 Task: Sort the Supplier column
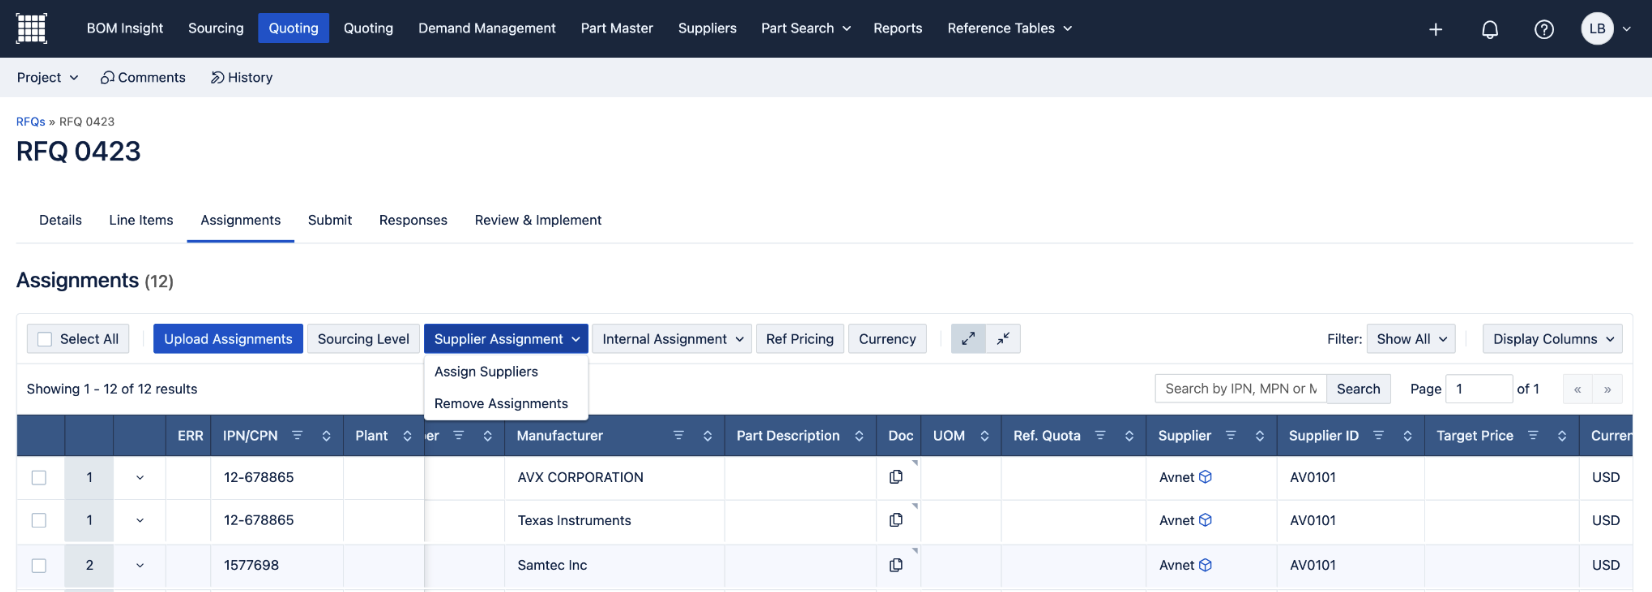coord(1259,436)
